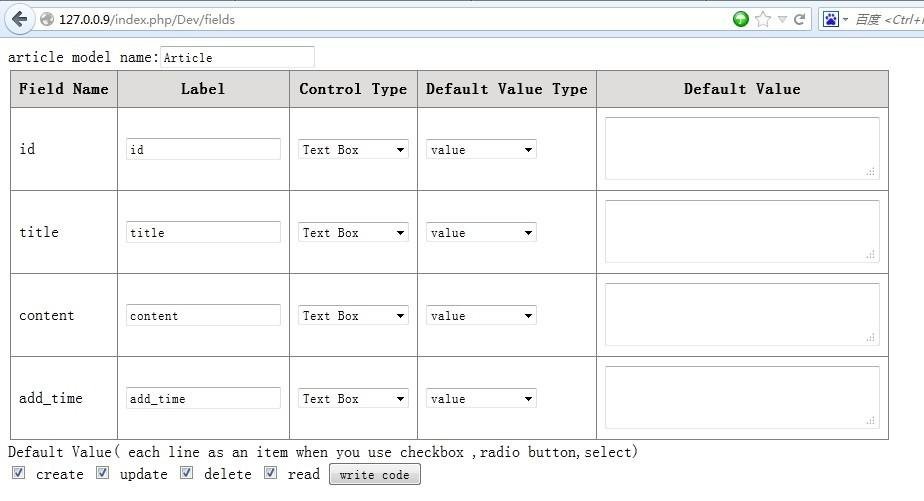Toggle the delete checkbox
This screenshot has height=501, width=924.
(x=186, y=473)
